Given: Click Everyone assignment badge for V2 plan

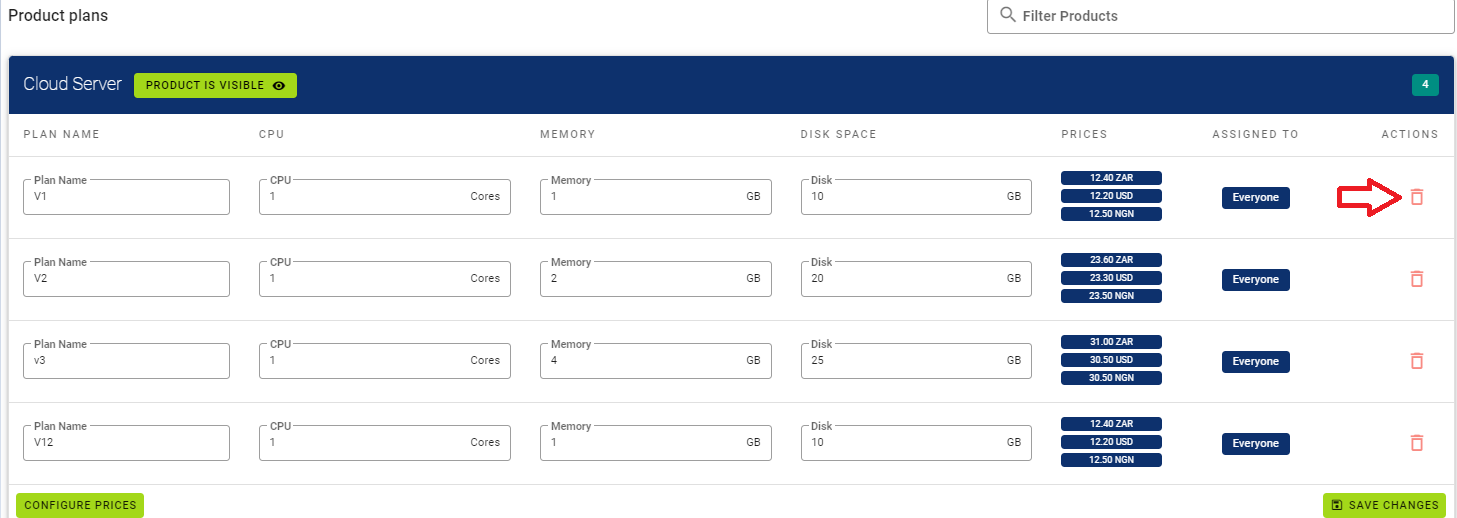Looking at the screenshot, I should (x=1255, y=279).
